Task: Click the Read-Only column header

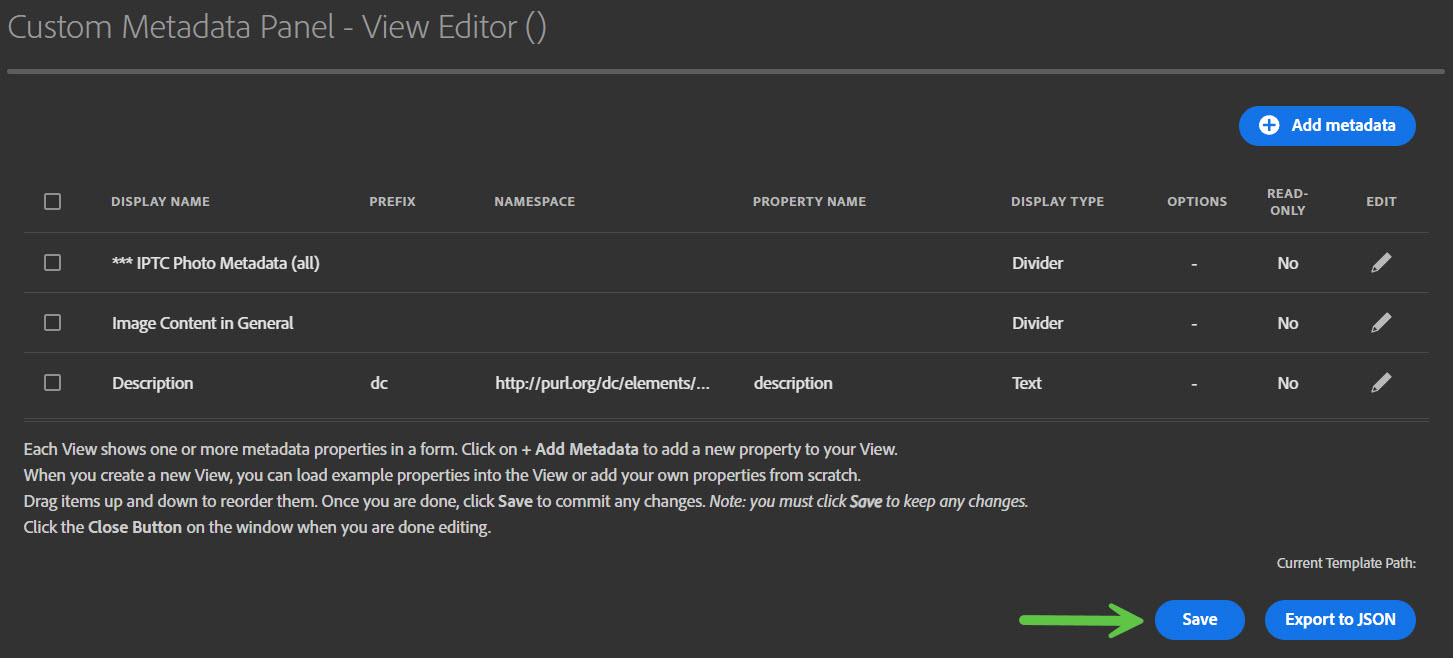Action: [1286, 202]
